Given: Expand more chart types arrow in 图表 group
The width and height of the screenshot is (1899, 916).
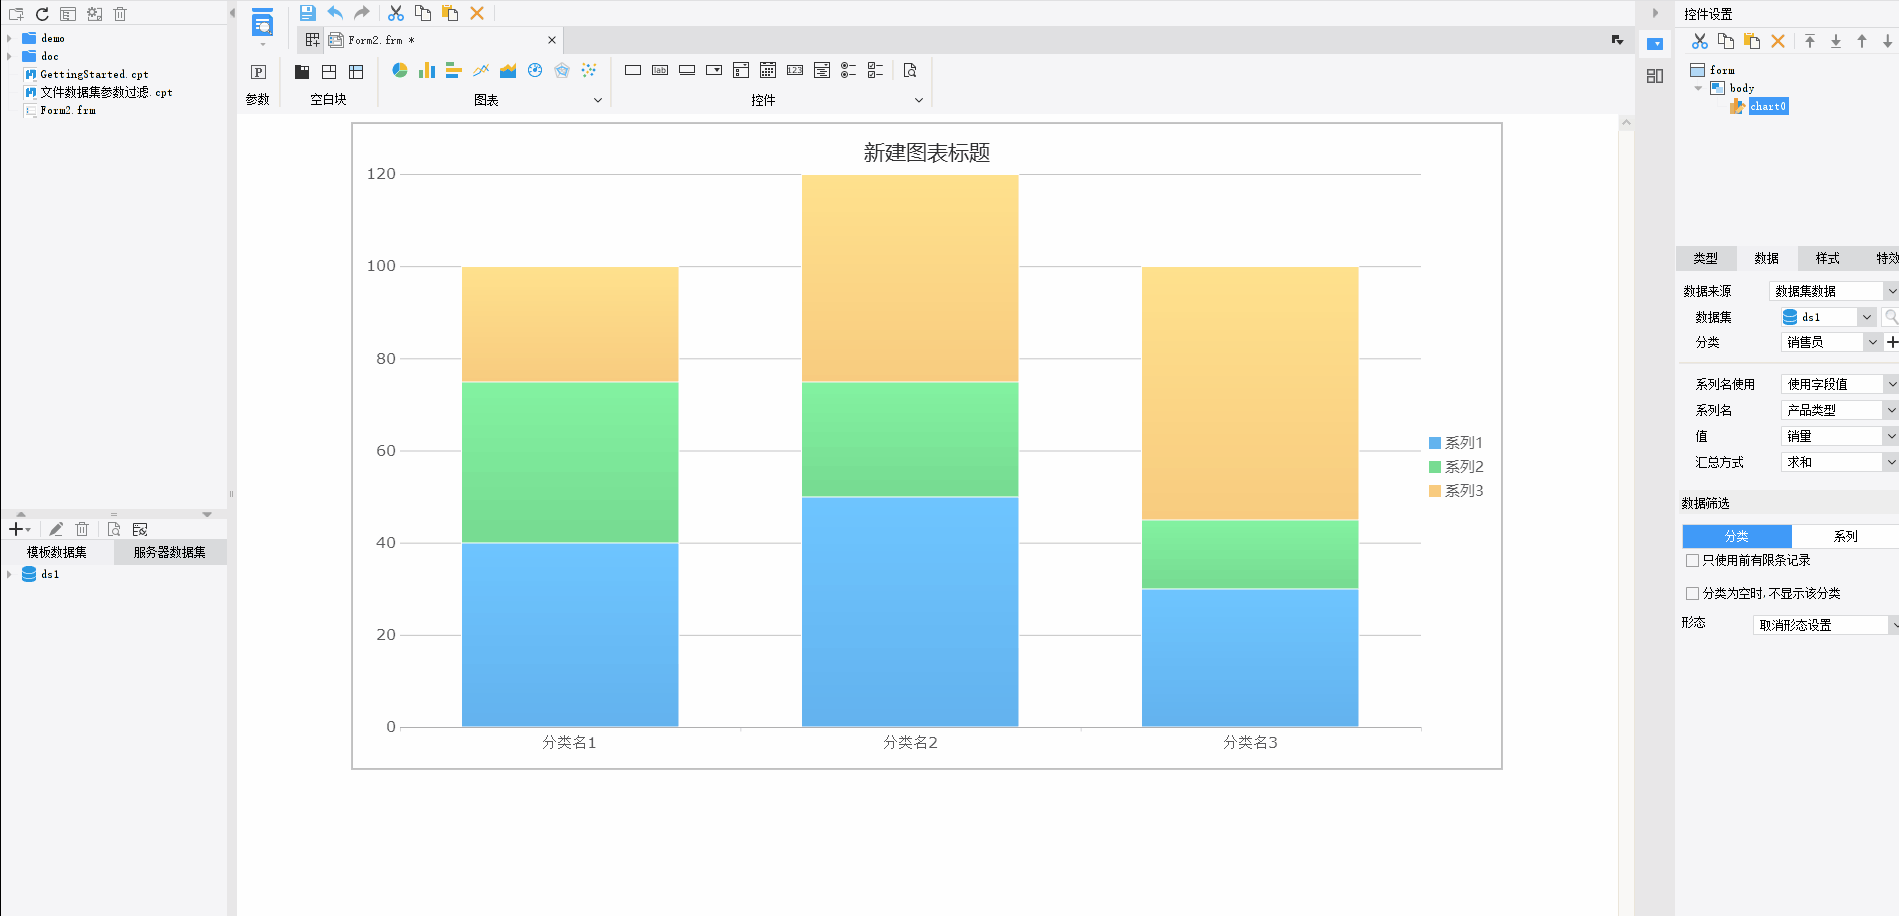Looking at the screenshot, I should (598, 100).
